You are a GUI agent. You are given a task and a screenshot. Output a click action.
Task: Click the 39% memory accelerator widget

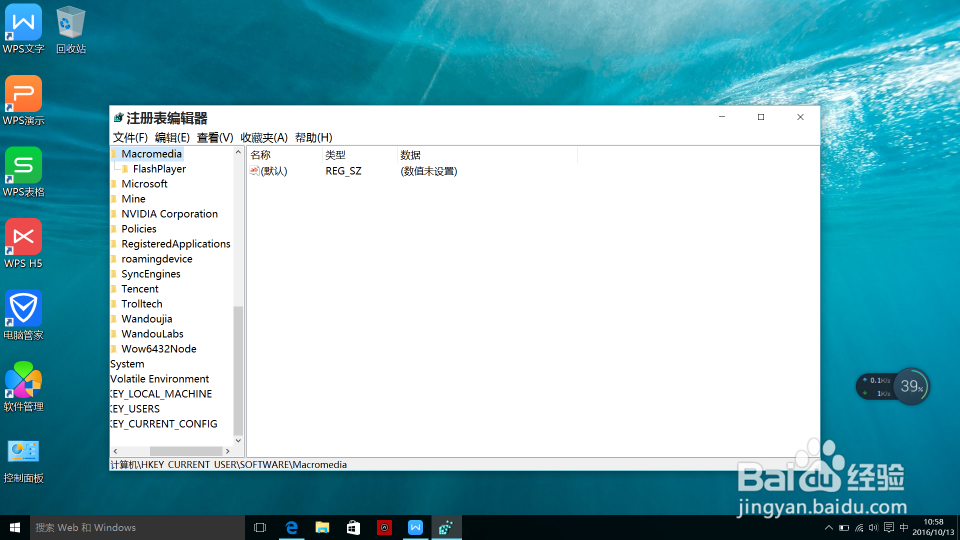pos(911,386)
